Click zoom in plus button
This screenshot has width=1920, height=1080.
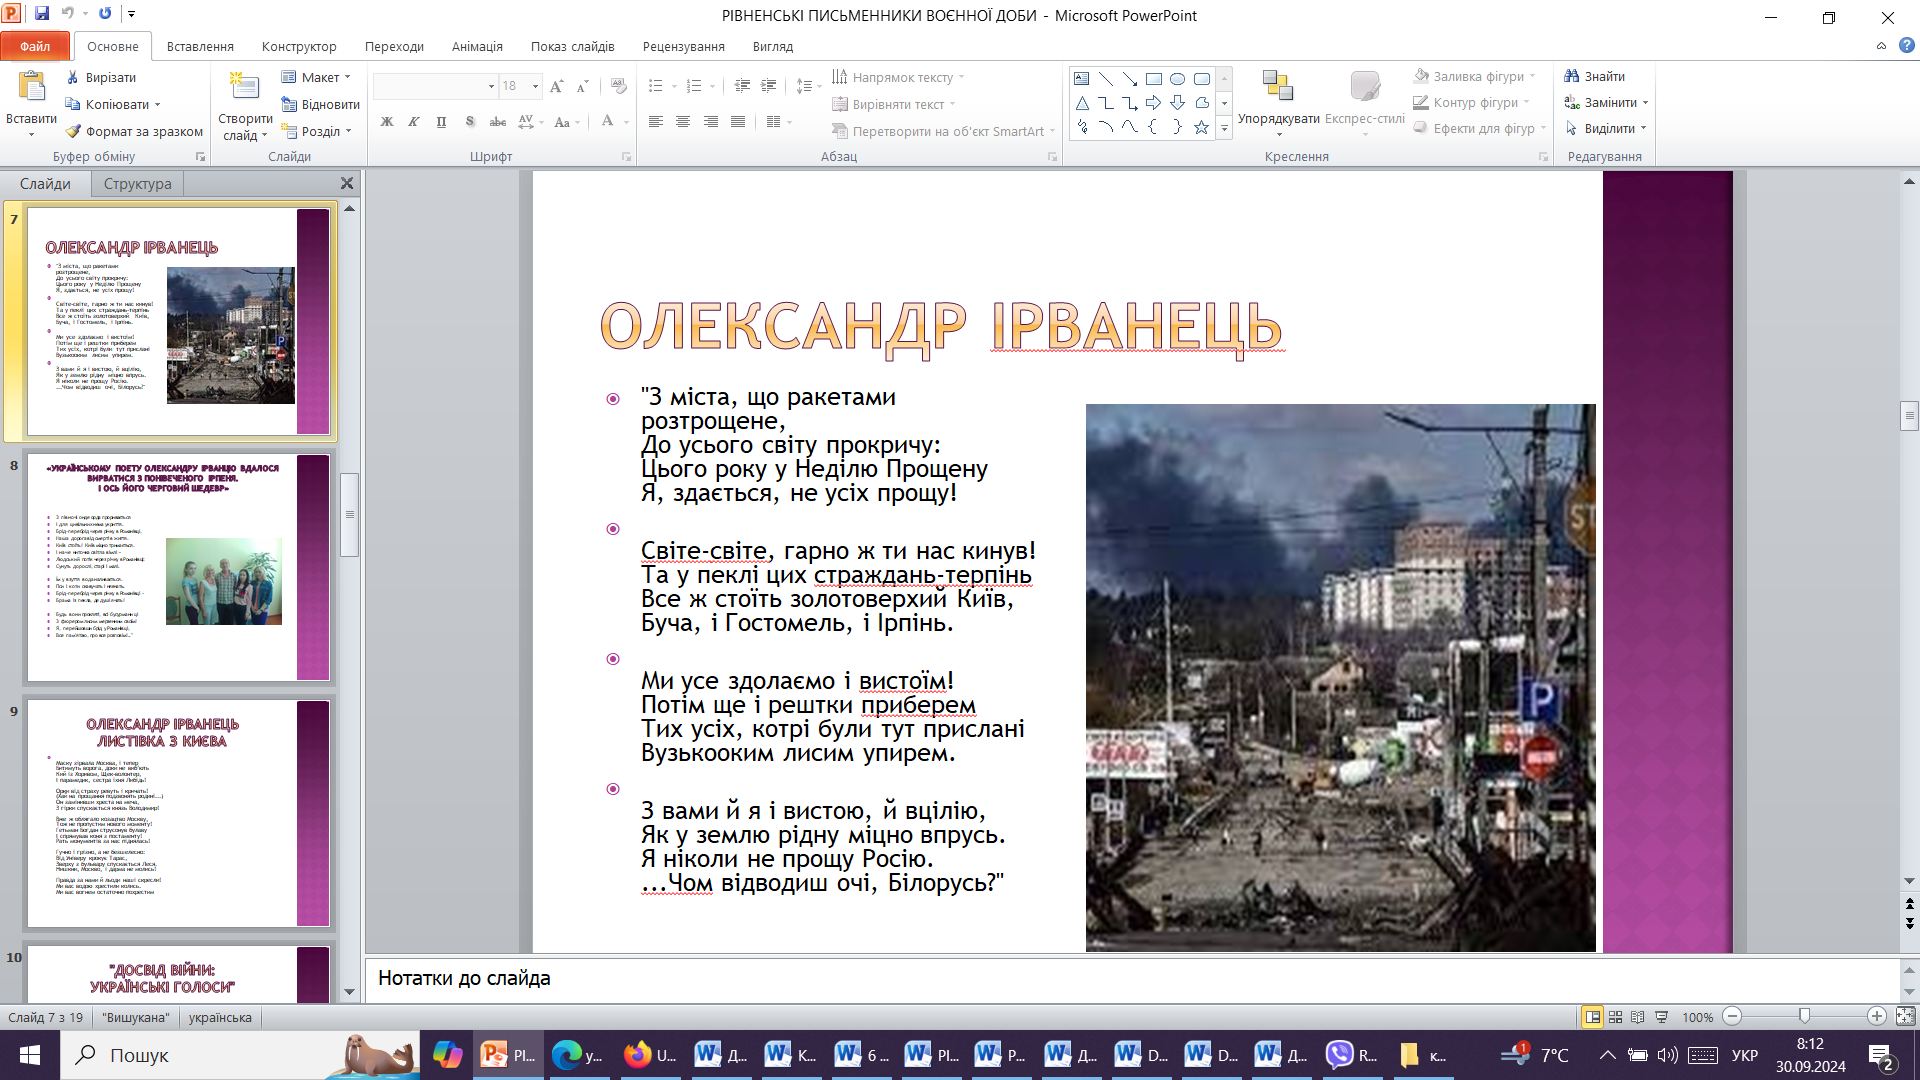(x=1877, y=1016)
